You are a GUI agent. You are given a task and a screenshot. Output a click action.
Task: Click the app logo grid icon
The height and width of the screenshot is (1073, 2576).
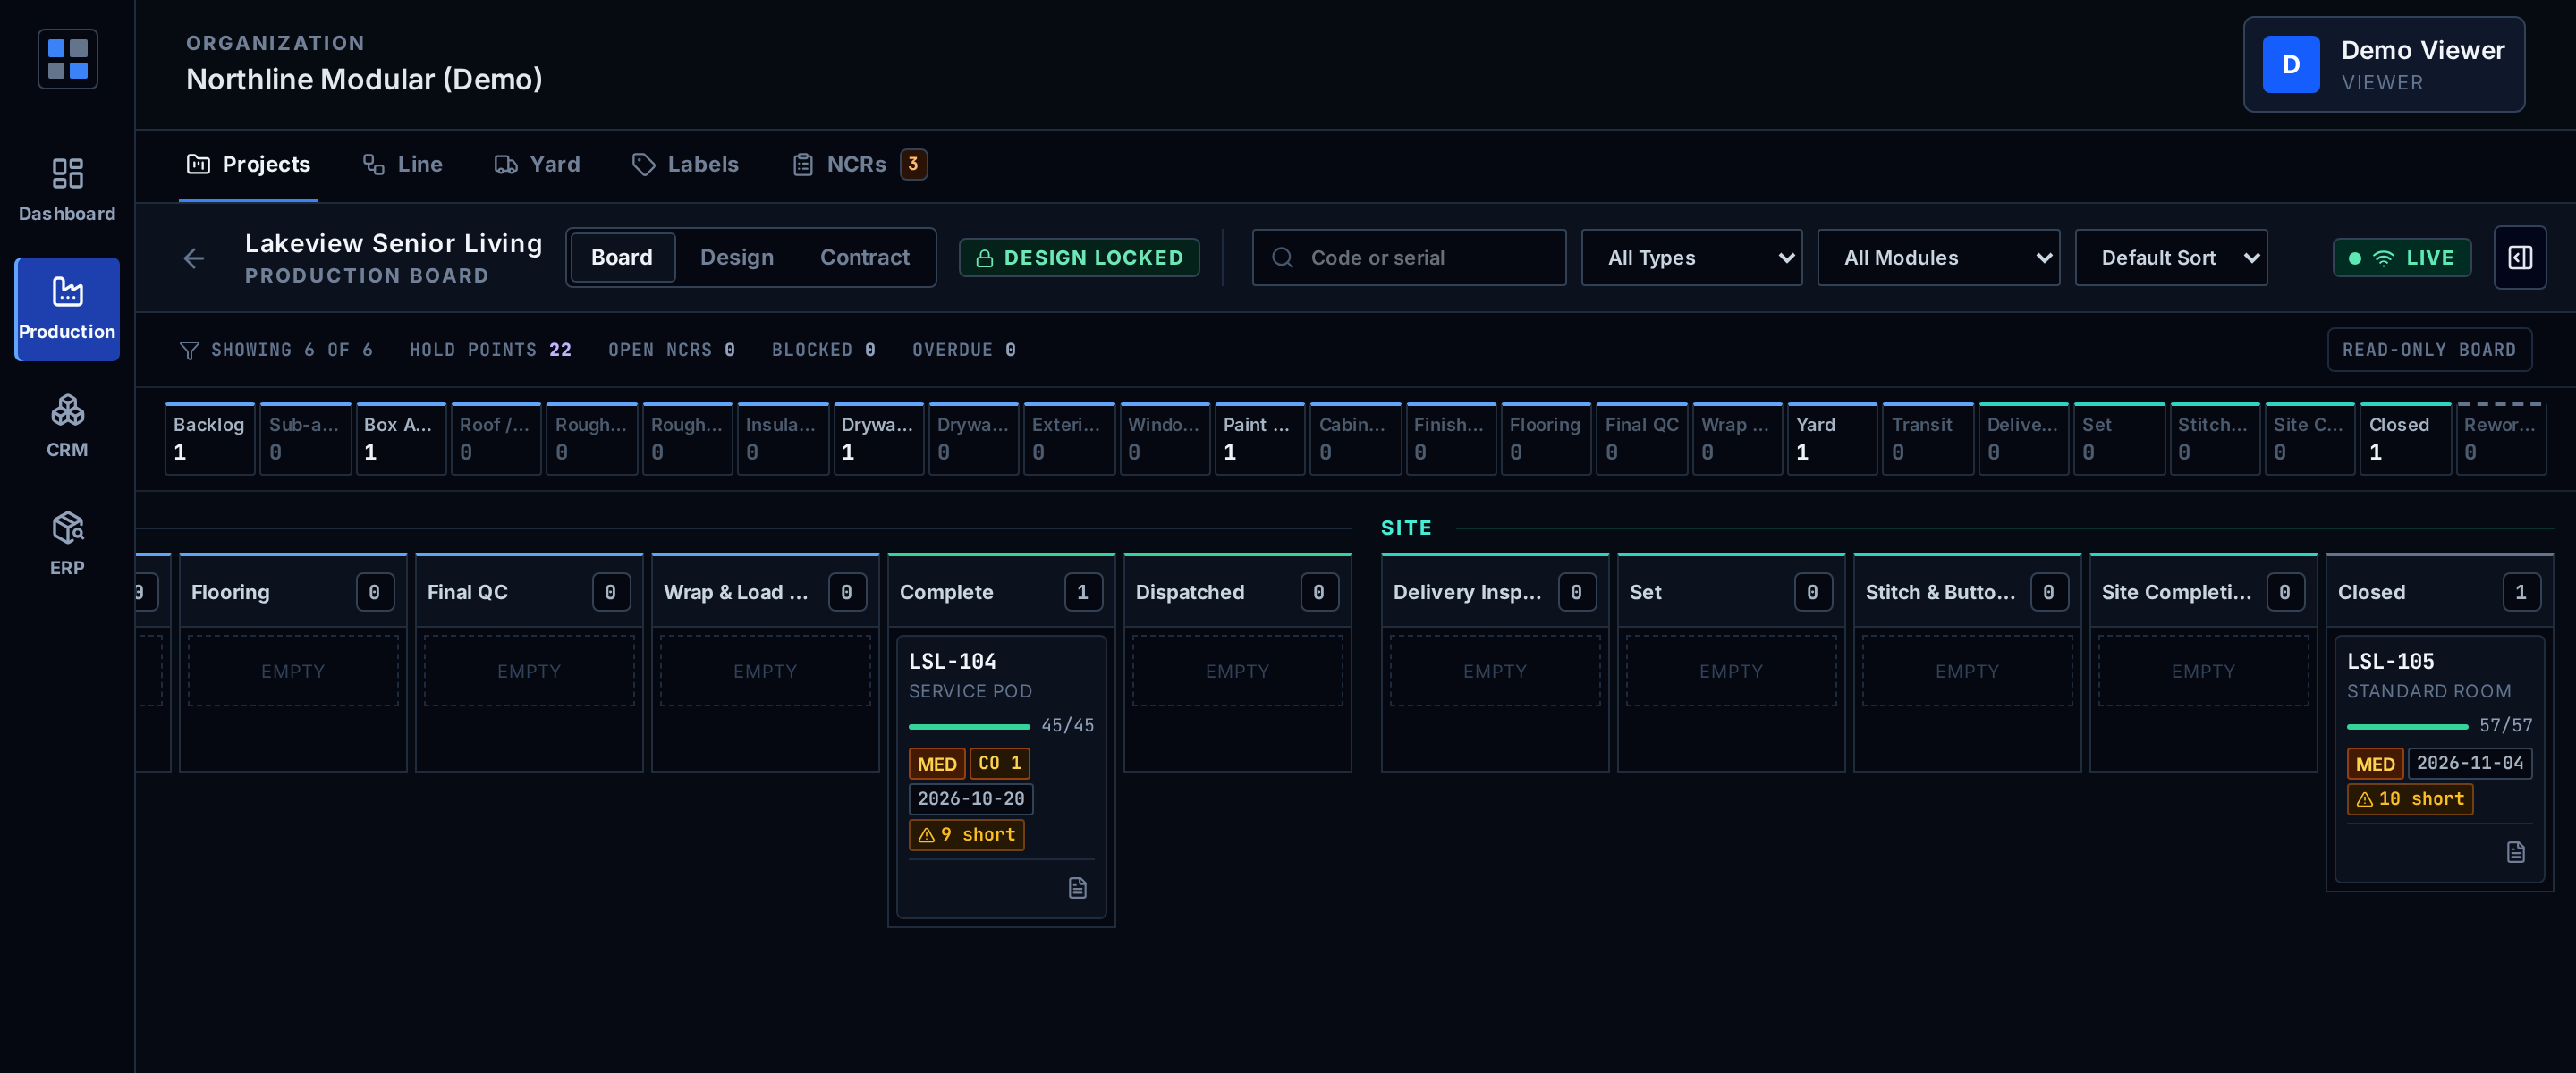pyautogui.click(x=68, y=59)
